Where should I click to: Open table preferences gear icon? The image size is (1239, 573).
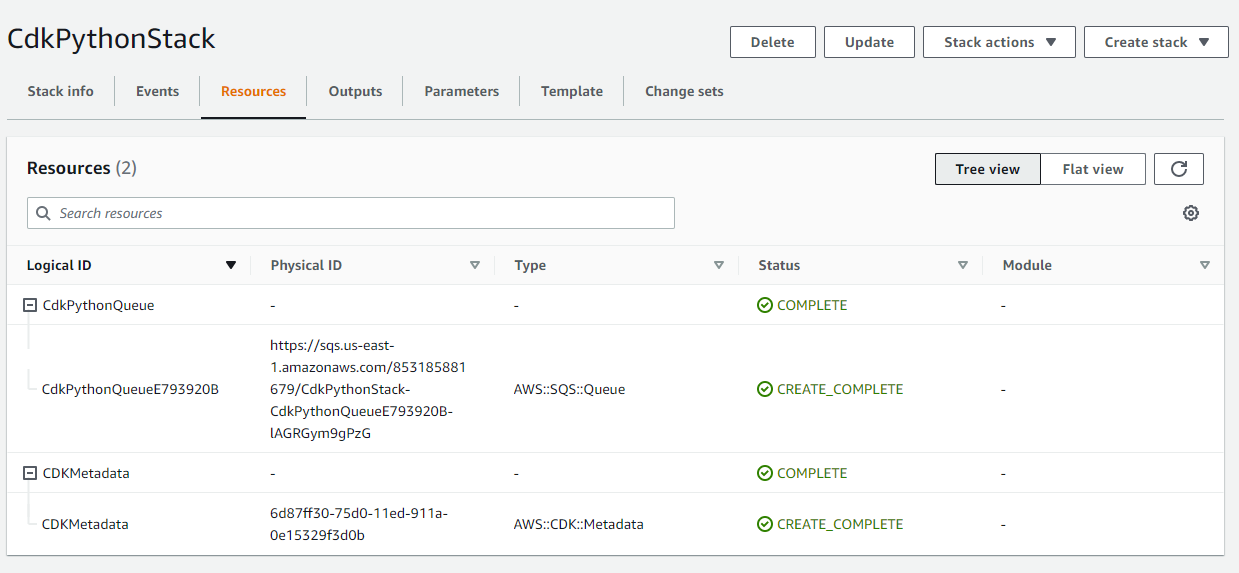tap(1190, 213)
